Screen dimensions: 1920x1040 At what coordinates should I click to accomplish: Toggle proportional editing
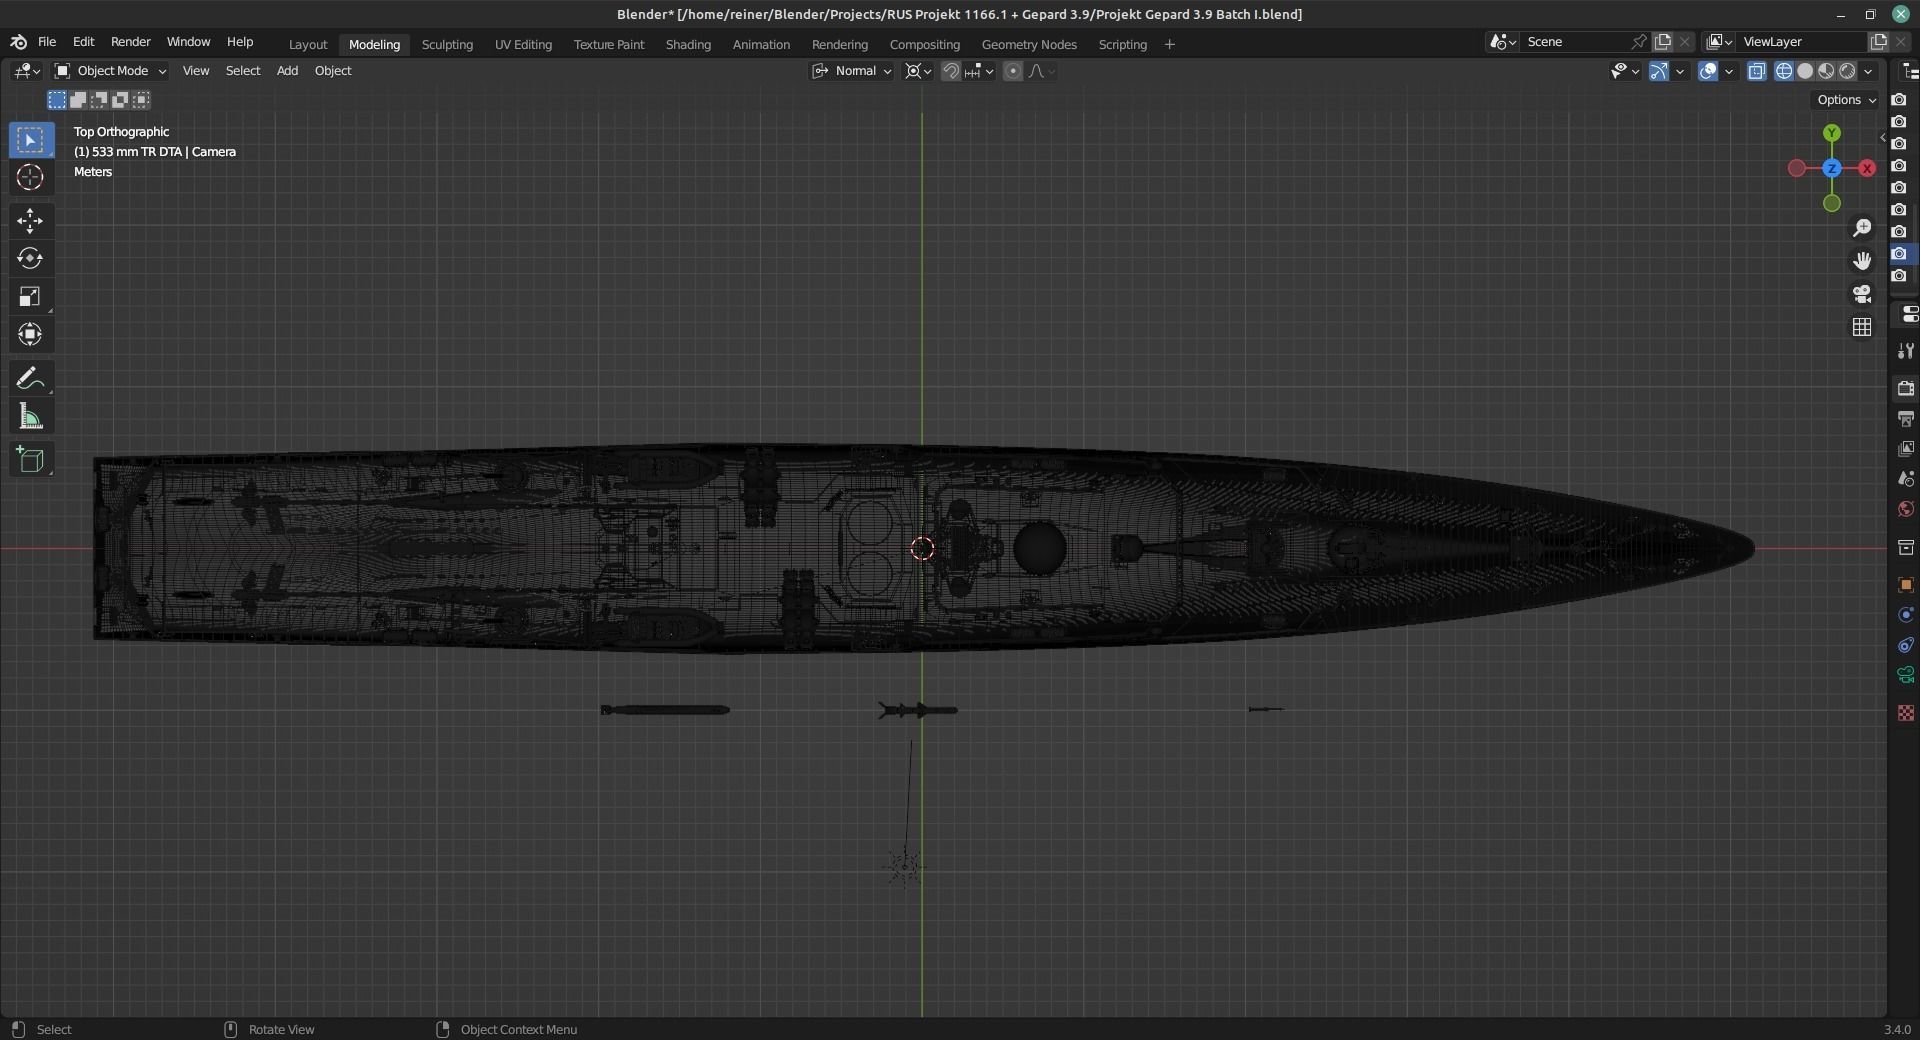[1013, 71]
